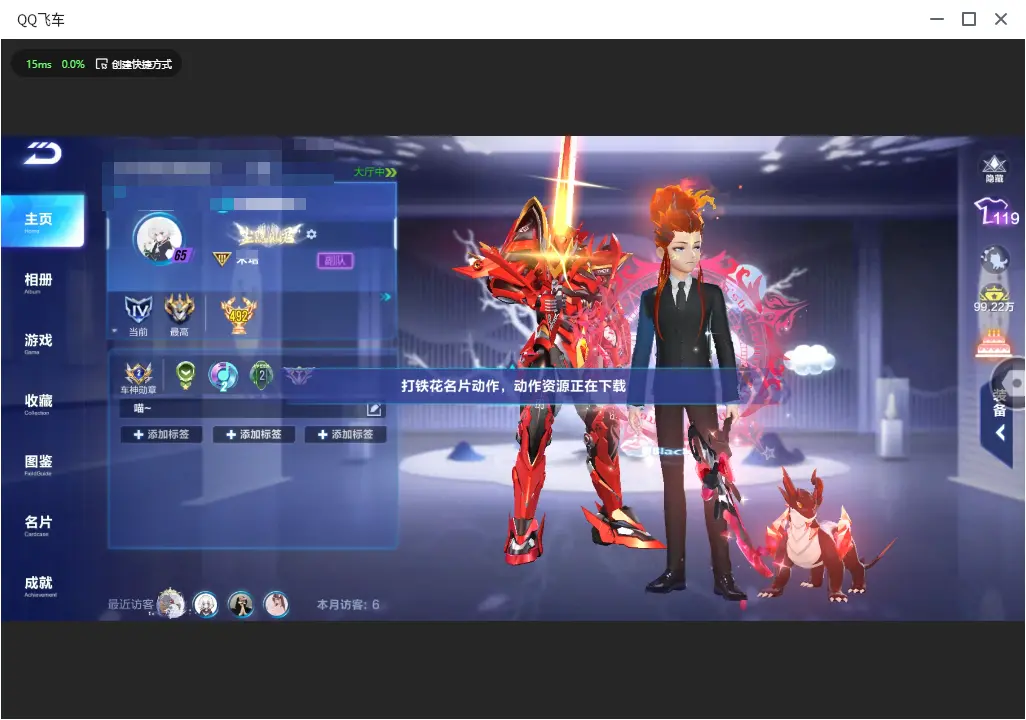Click the yellow triangle club rank badge

click(222, 260)
